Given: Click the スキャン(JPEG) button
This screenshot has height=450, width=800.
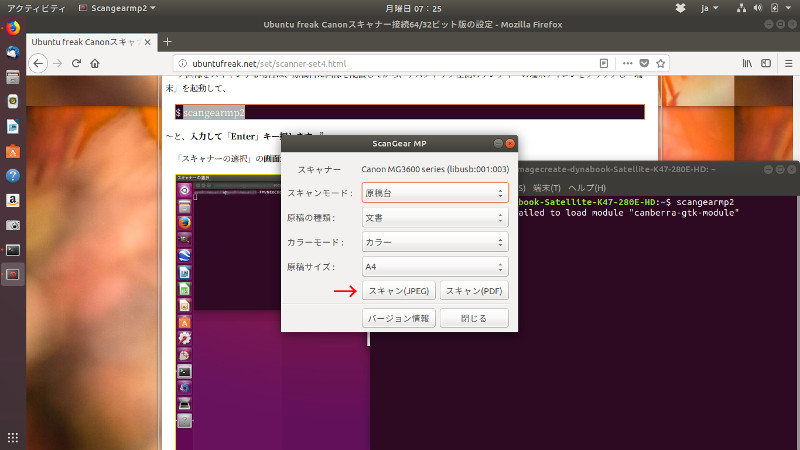Looking at the screenshot, I should coord(398,291).
